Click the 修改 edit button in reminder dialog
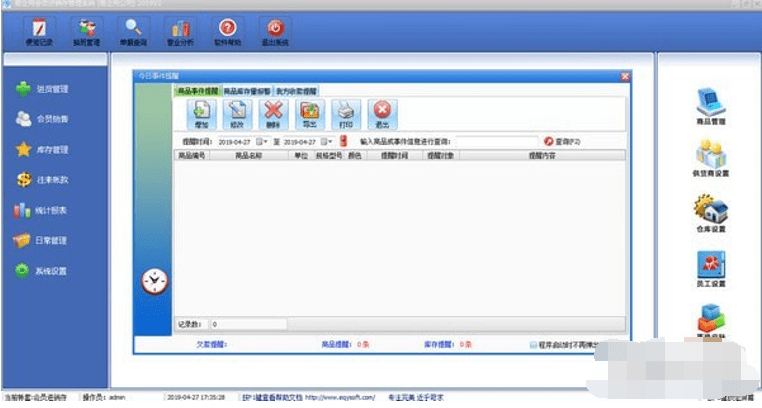This screenshot has width=762, height=408. [x=237, y=115]
